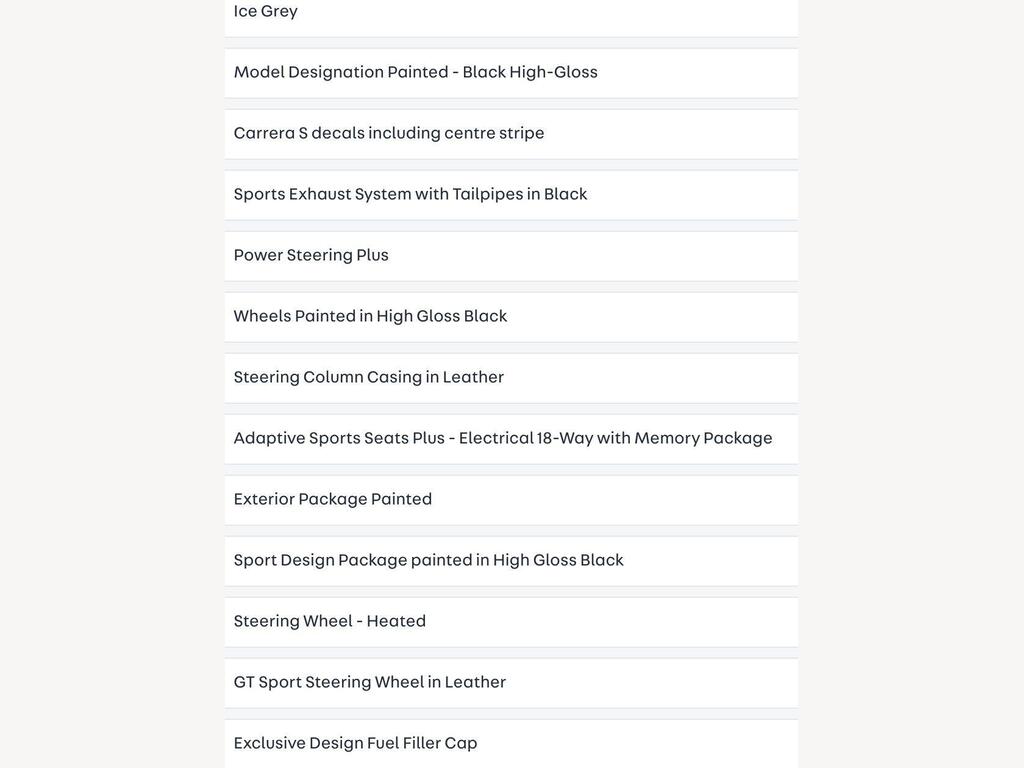The image size is (1024, 768).
Task: Choose GT Sport Steering Wheel in Leather
Action: click(x=511, y=683)
